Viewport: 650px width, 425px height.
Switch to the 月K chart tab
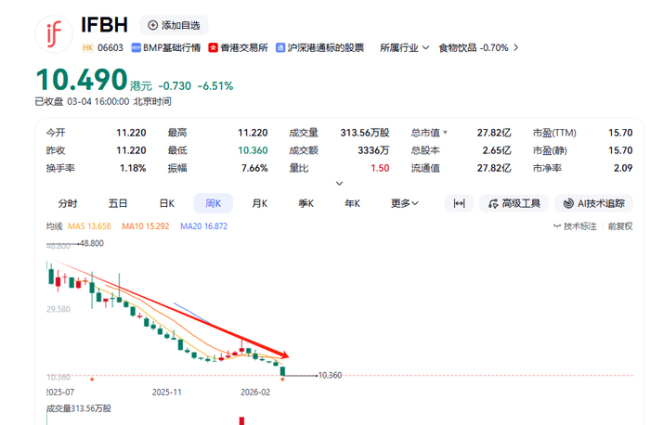pos(260,204)
